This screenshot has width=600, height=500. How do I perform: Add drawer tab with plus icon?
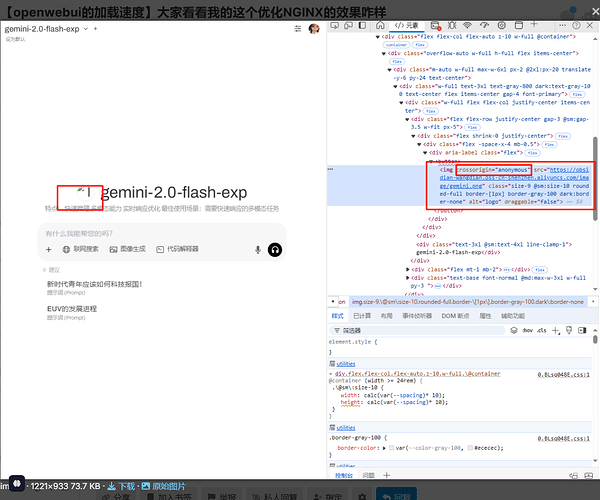pyautogui.click(x=386, y=475)
